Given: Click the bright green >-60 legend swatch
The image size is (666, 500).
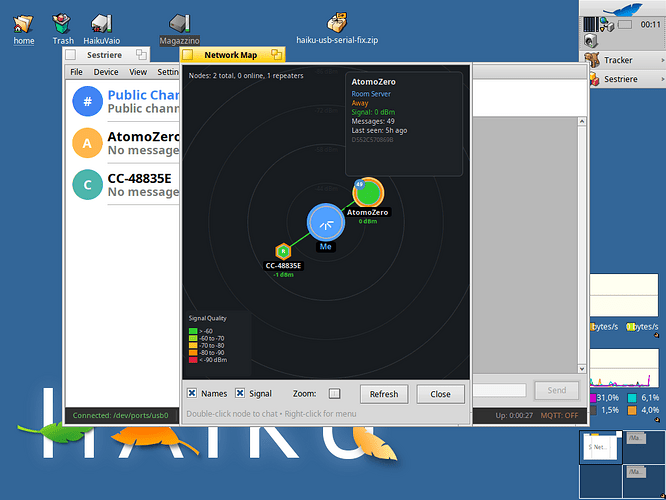Looking at the screenshot, I should pyautogui.click(x=193, y=331).
